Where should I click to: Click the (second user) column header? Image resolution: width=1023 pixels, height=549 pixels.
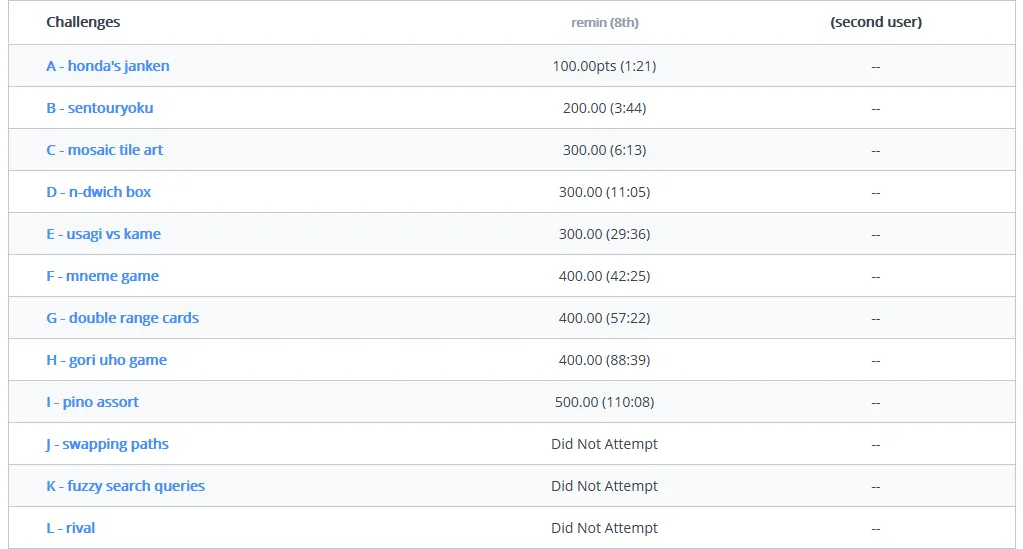coord(876,22)
